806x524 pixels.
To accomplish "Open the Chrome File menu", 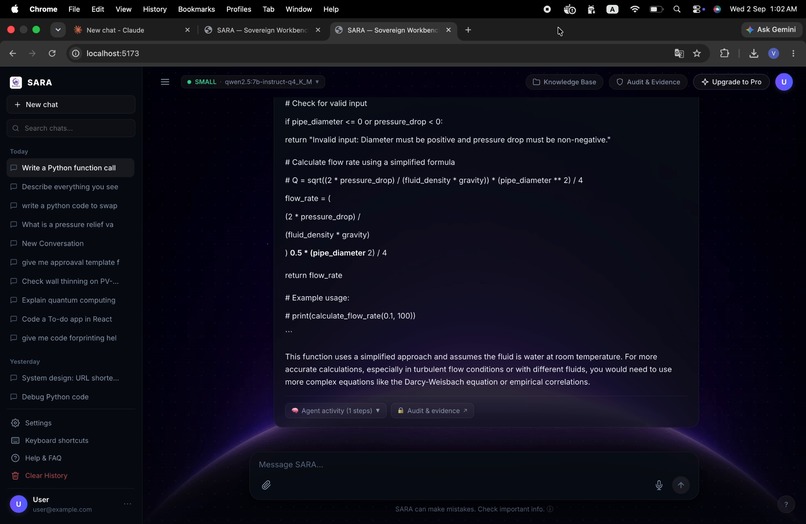I will click(x=74, y=9).
